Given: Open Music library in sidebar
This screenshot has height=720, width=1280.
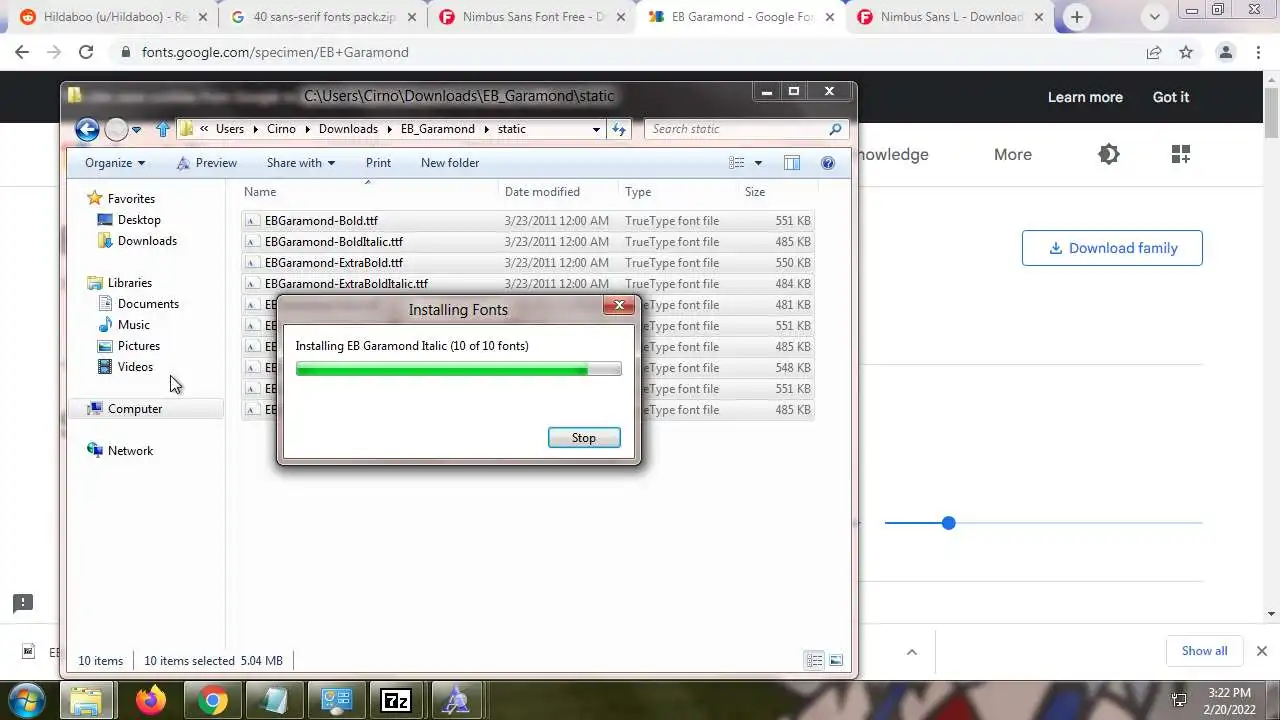Looking at the screenshot, I should tap(133, 325).
